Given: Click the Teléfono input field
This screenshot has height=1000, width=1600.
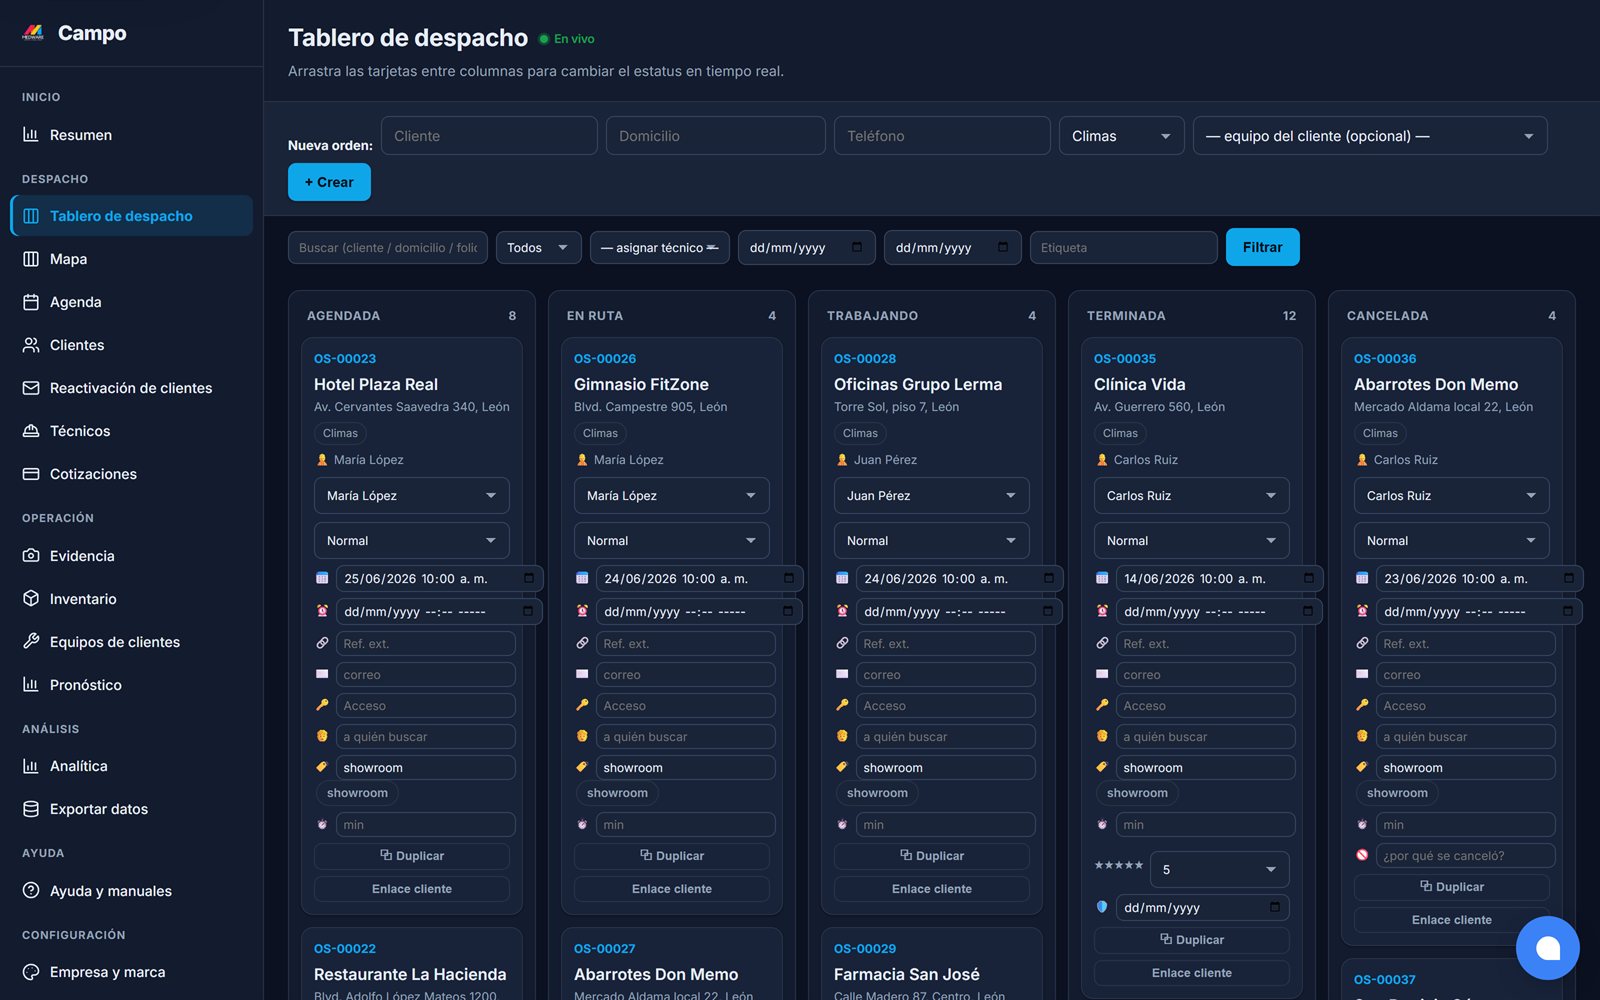Looking at the screenshot, I should point(942,136).
